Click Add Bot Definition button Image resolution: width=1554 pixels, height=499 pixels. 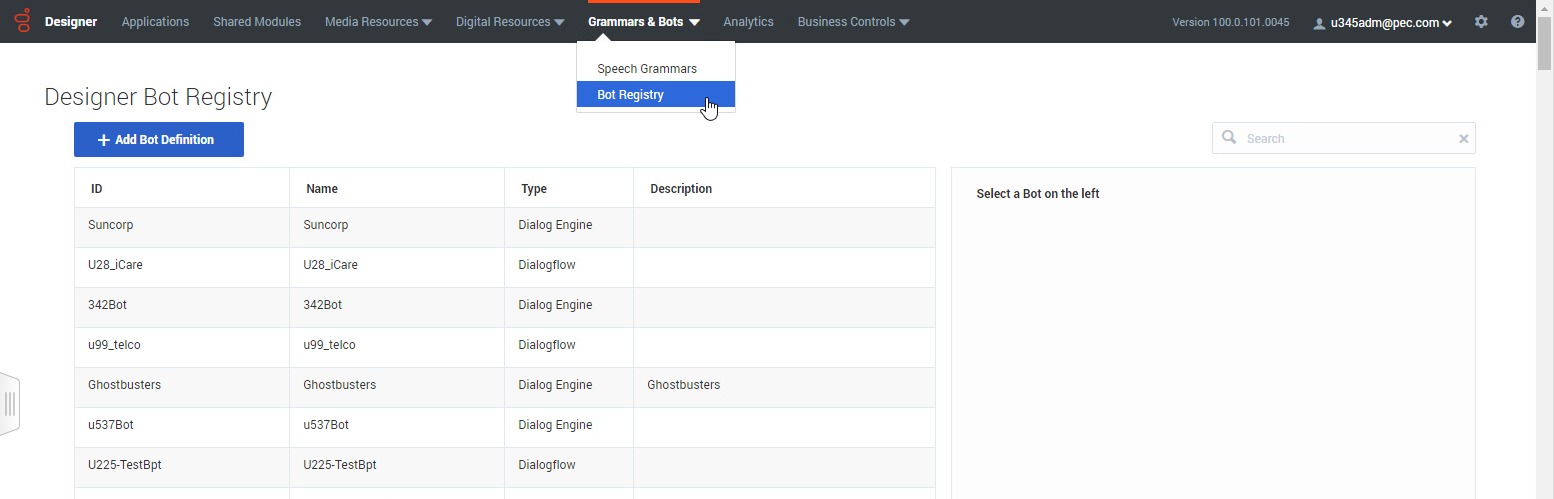click(x=159, y=140)
